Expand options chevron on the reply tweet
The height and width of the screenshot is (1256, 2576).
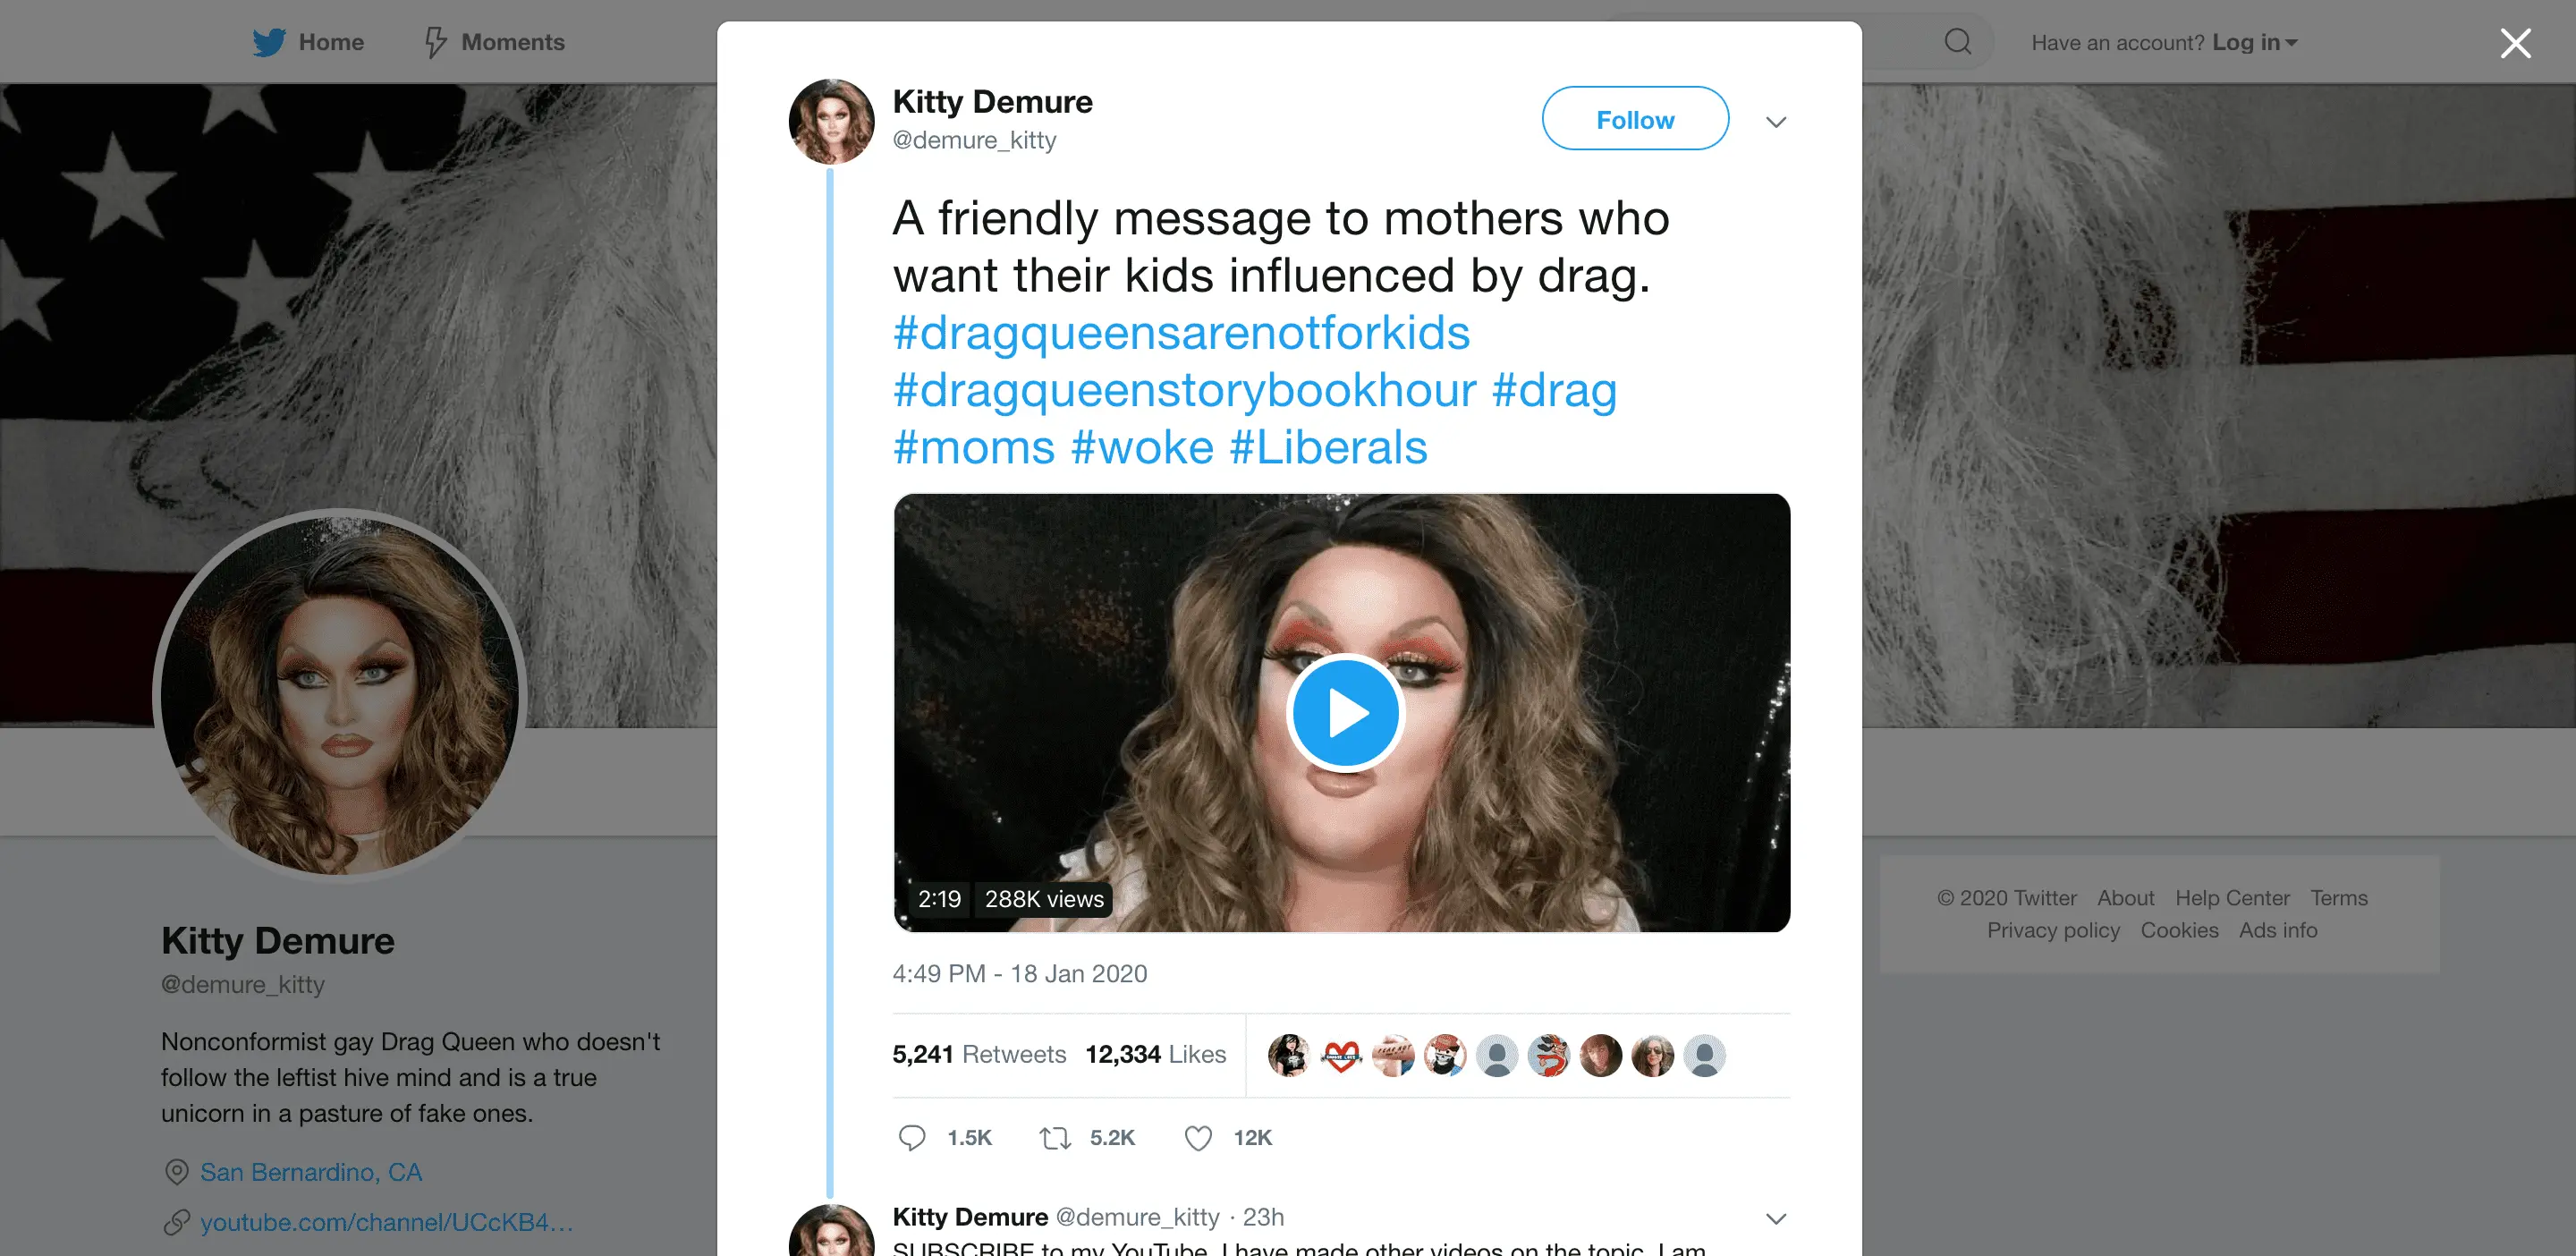tap(1775, 1218)
